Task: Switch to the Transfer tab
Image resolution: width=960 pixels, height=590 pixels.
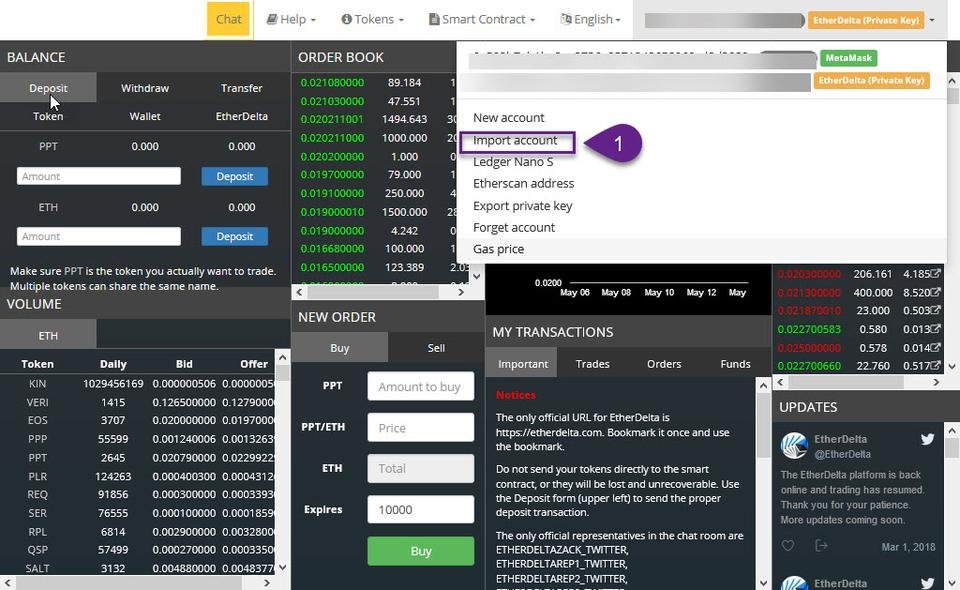Action: pyautogui.click(x=242, y=88)
